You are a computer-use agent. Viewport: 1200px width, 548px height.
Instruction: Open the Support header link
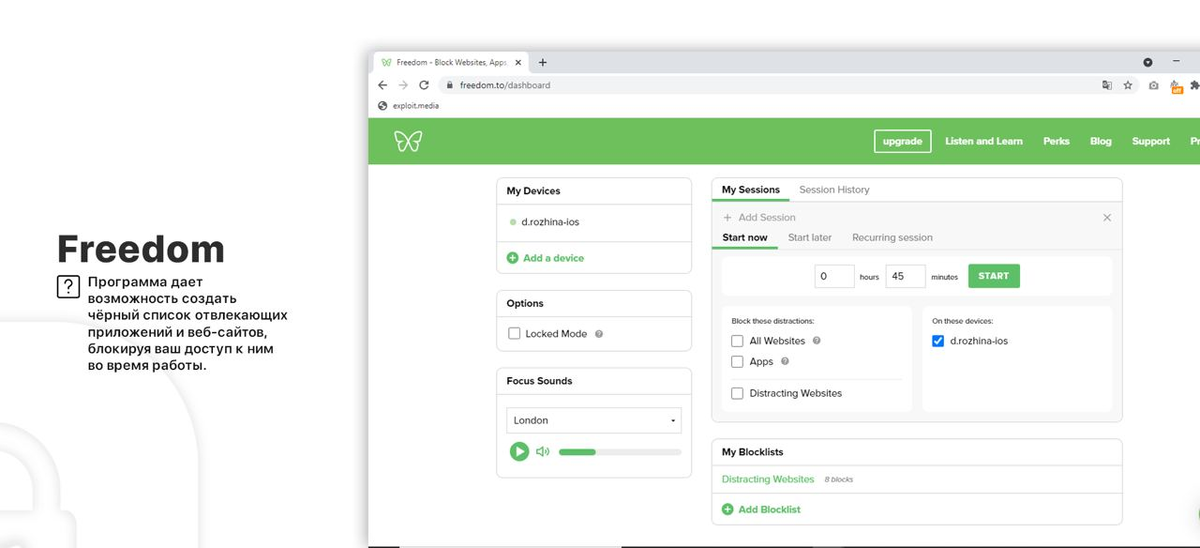1151,141
